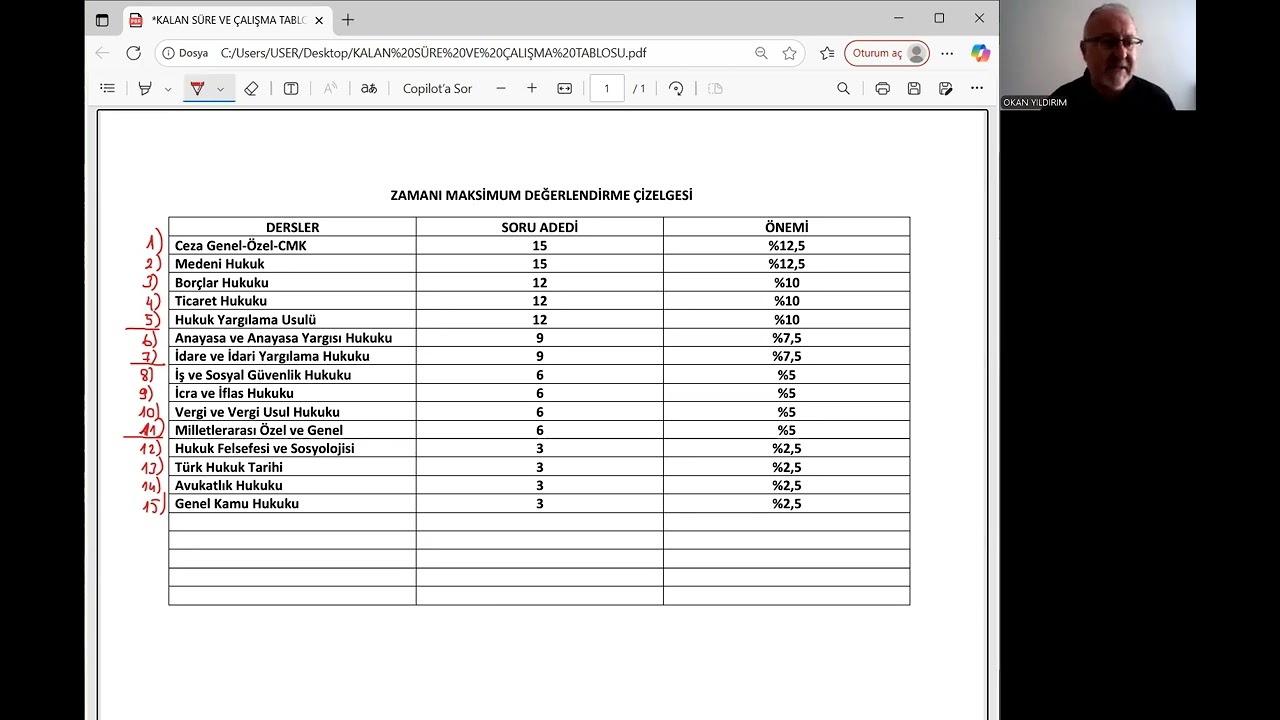Select the highlighter tool

pos(145,89)
